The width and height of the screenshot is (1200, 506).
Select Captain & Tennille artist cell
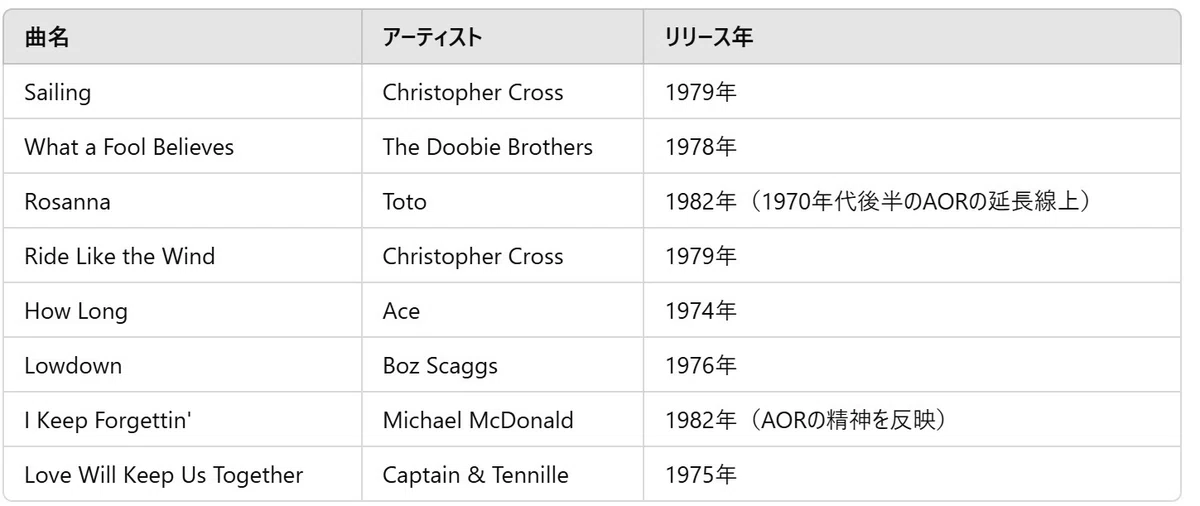tap(503, 475)
